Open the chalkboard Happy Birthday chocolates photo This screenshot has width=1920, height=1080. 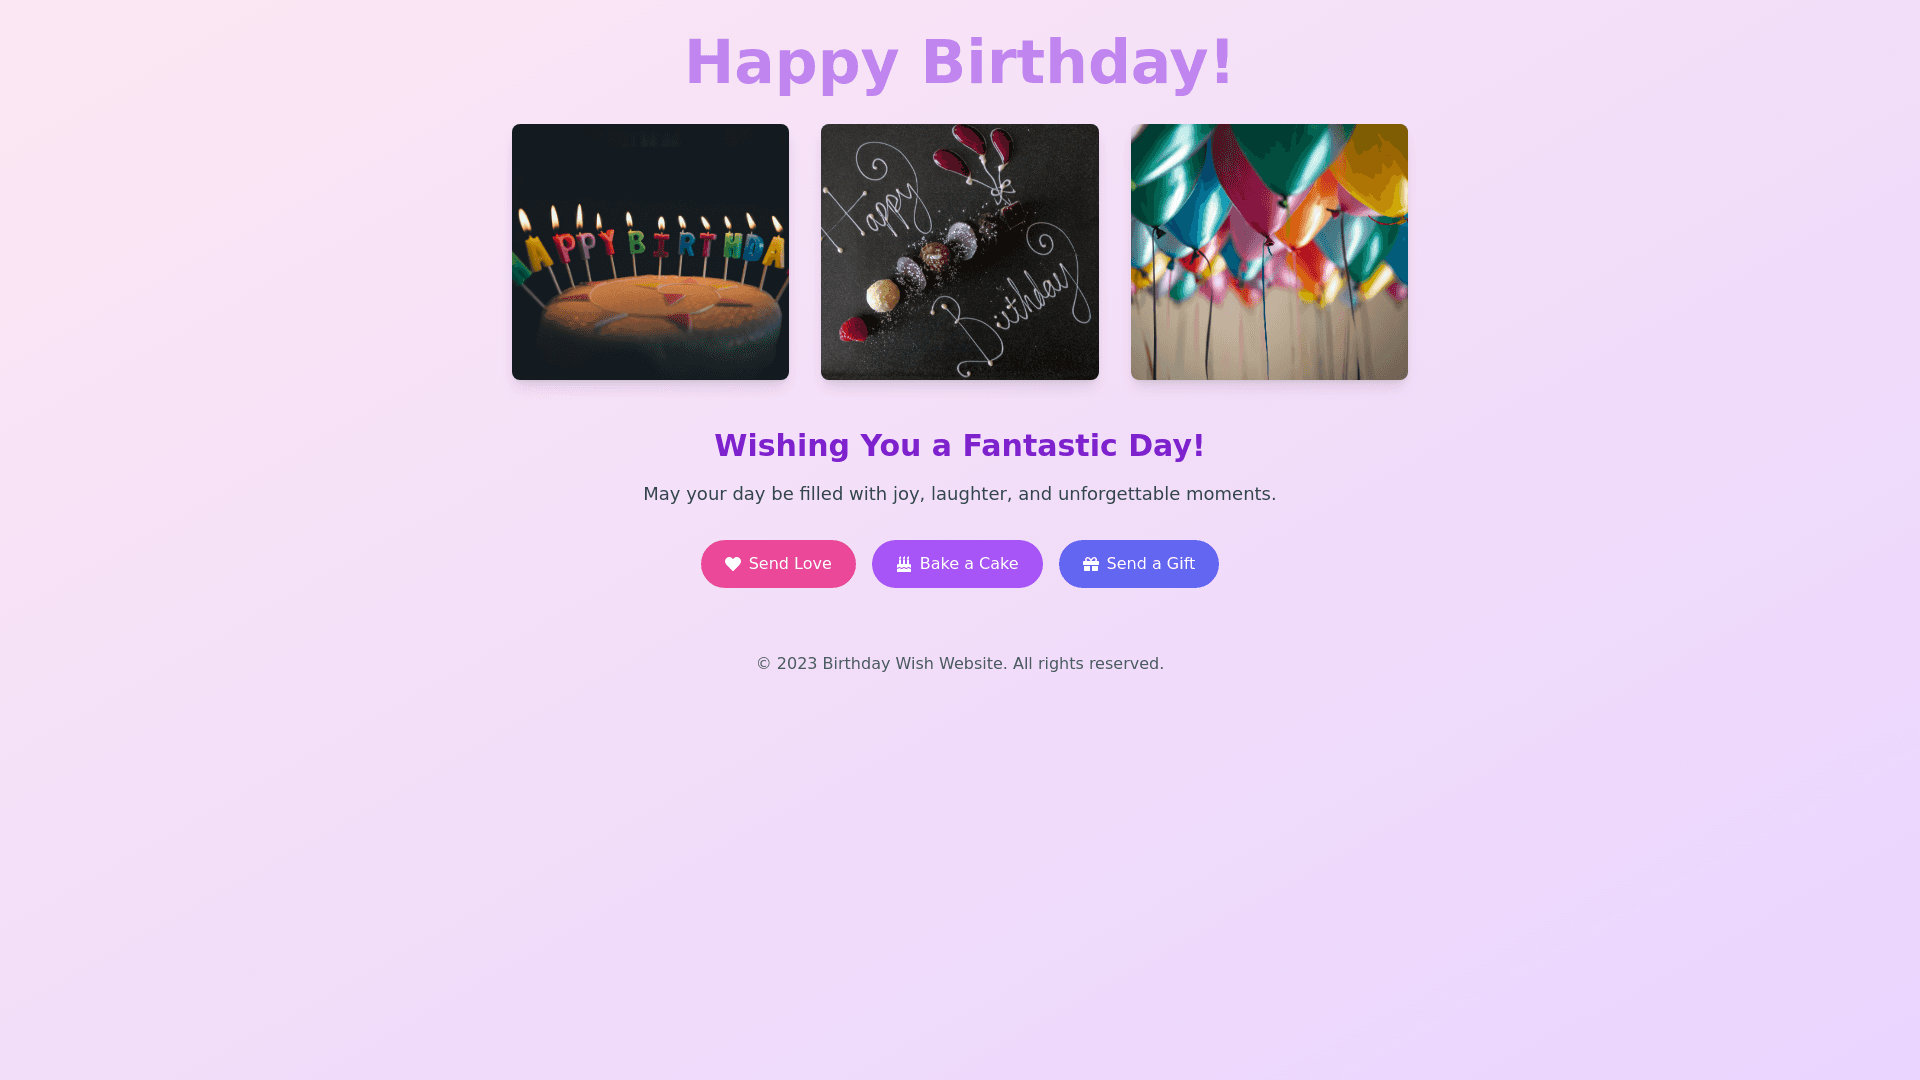click(x=960, y=252)
